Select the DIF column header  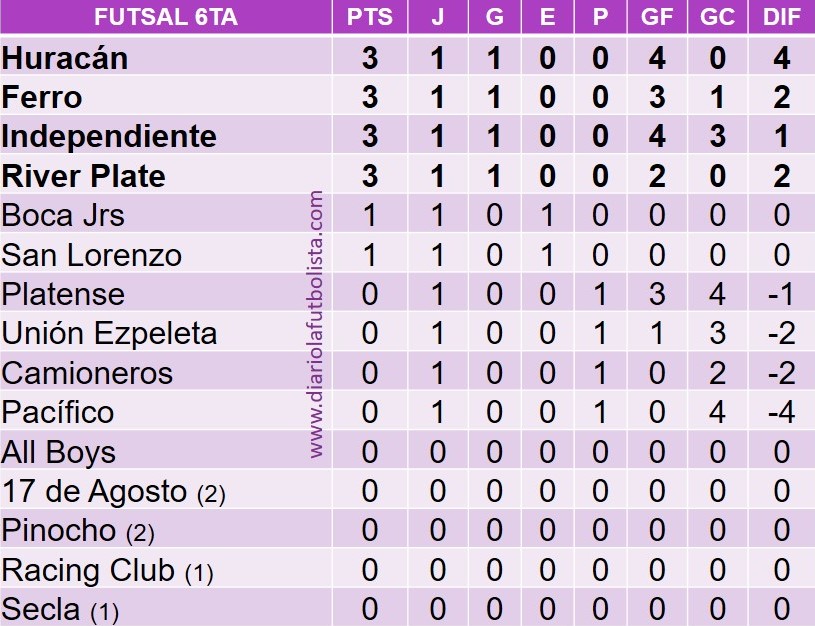coord(781,17)
